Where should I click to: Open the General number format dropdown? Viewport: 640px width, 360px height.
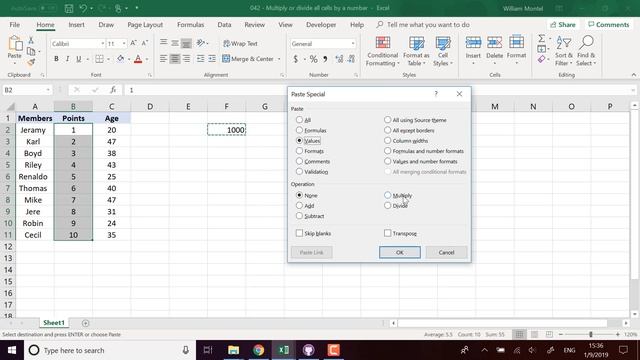(353, 44)
